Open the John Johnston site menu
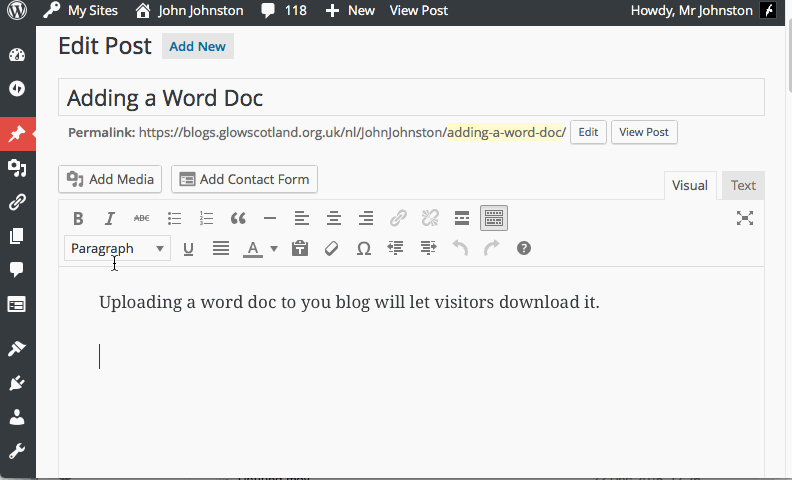The image size is (792, 480). coord(189,11)
